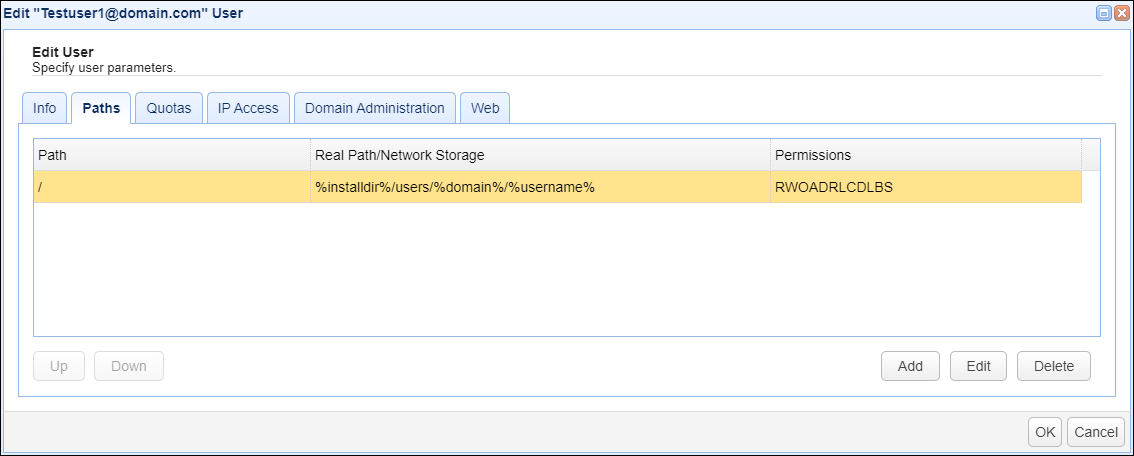This screenshot has width=1134, height=456.
Task: Open the Domain Administration tab
Action: (x=375, y=108)
